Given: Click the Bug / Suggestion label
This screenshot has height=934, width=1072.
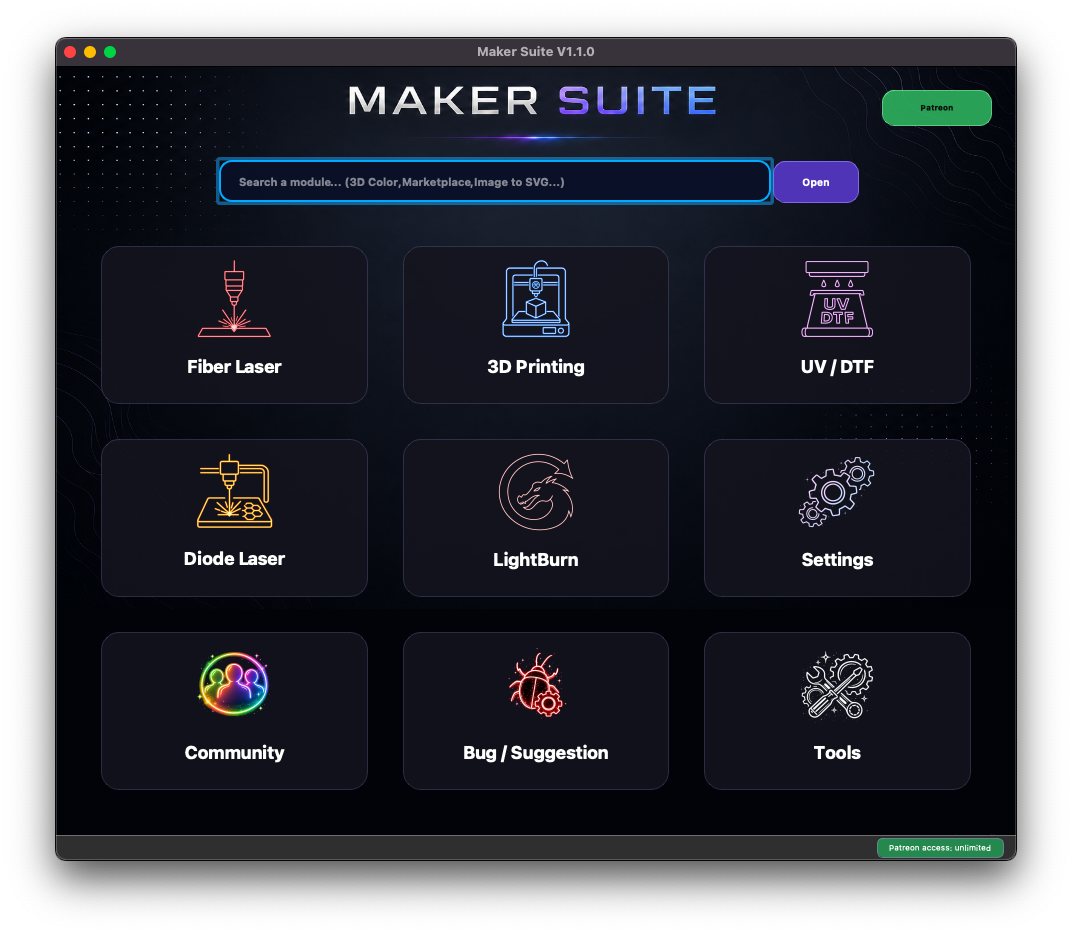Looking at the screenshot, I should (536, 752).
